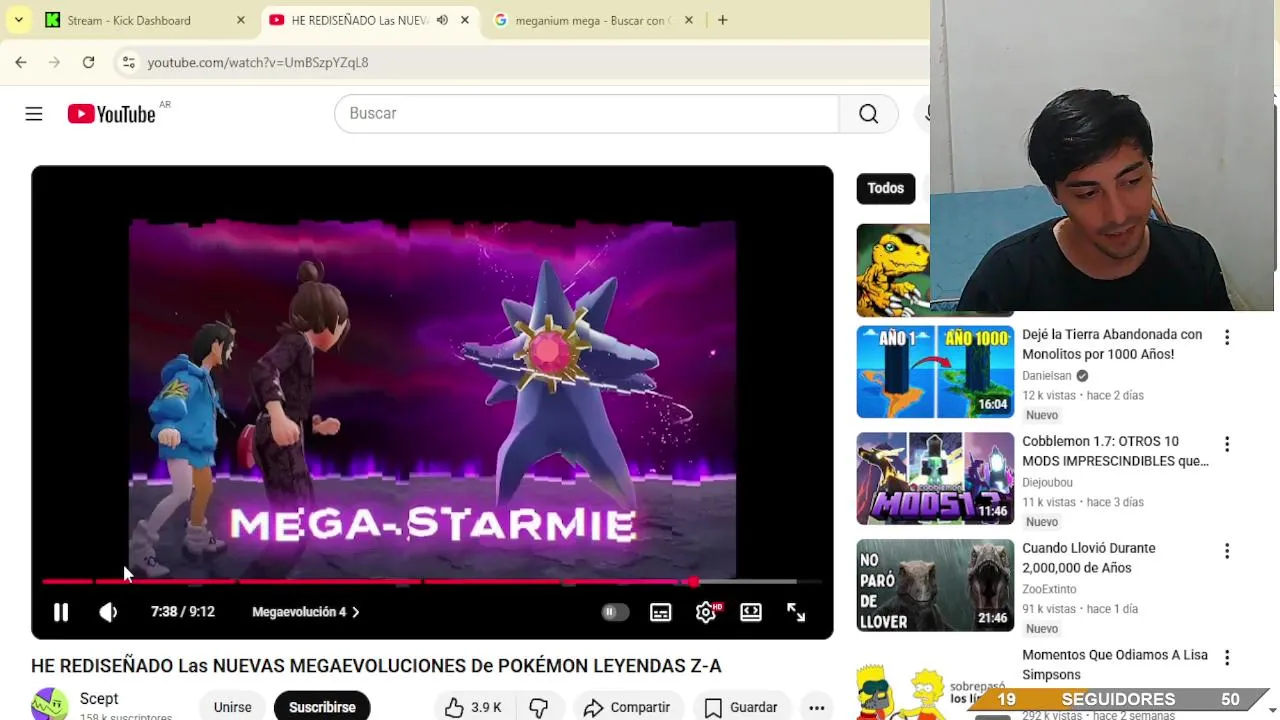
Task: Open Cobblemon 1.7 video title
Action: pos(1115,451)
